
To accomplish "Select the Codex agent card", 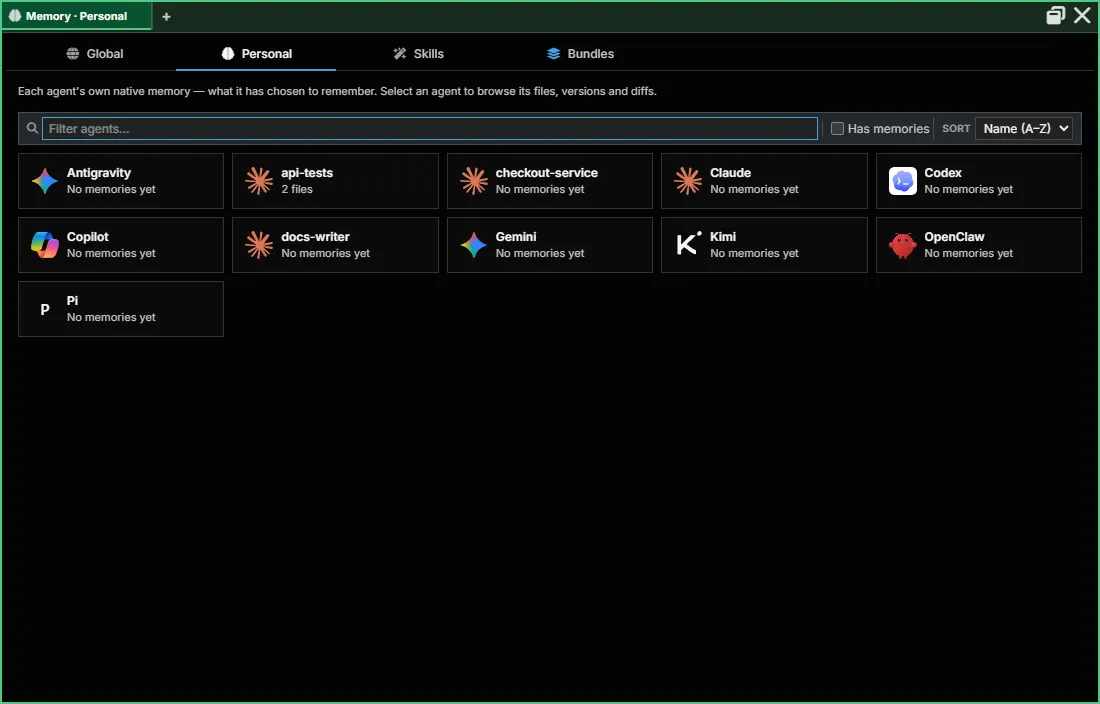I will pyautogui.click(x=979, y=181).
